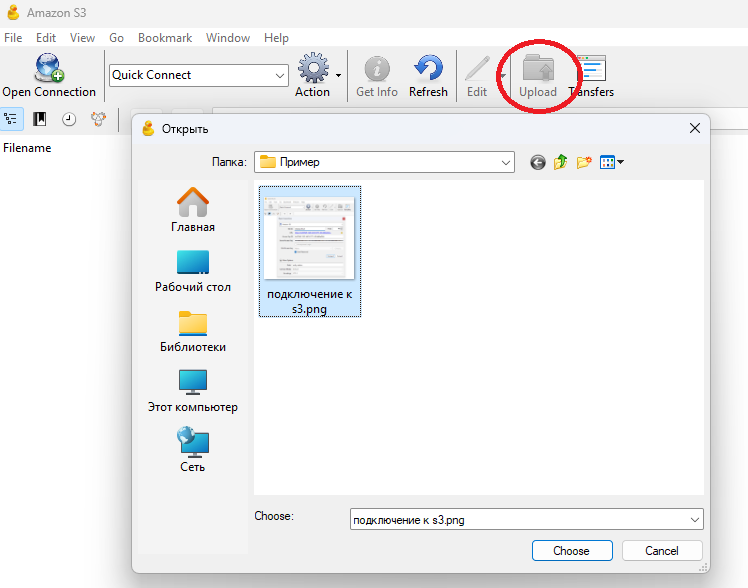Click the Open Connection toolbar icon
The image size is (748, 588).
pyautogui.click(x=48, y=69)
